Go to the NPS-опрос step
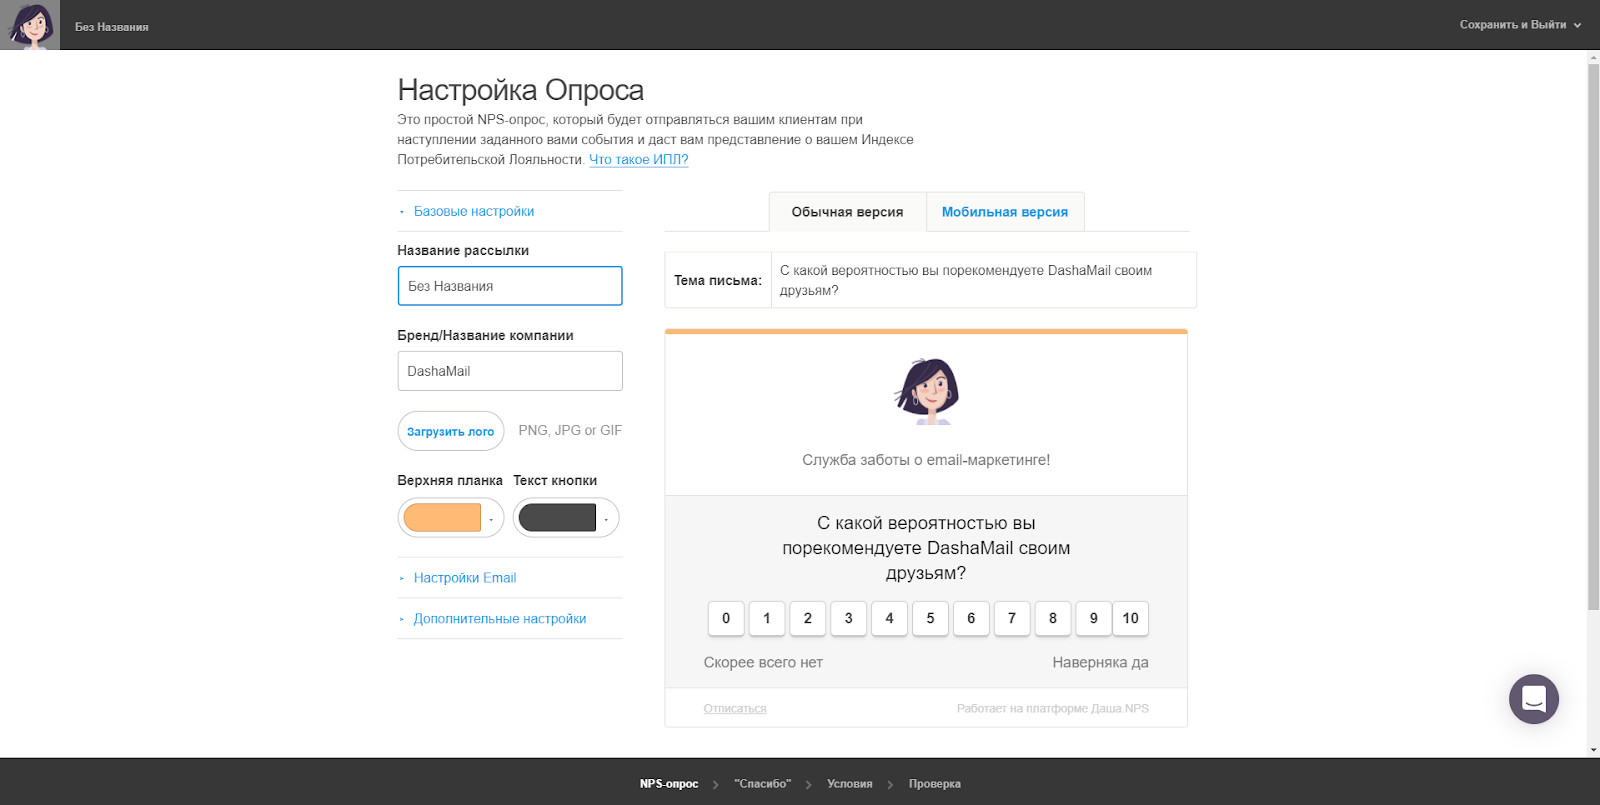1600x805 pixels. point(669,784)
